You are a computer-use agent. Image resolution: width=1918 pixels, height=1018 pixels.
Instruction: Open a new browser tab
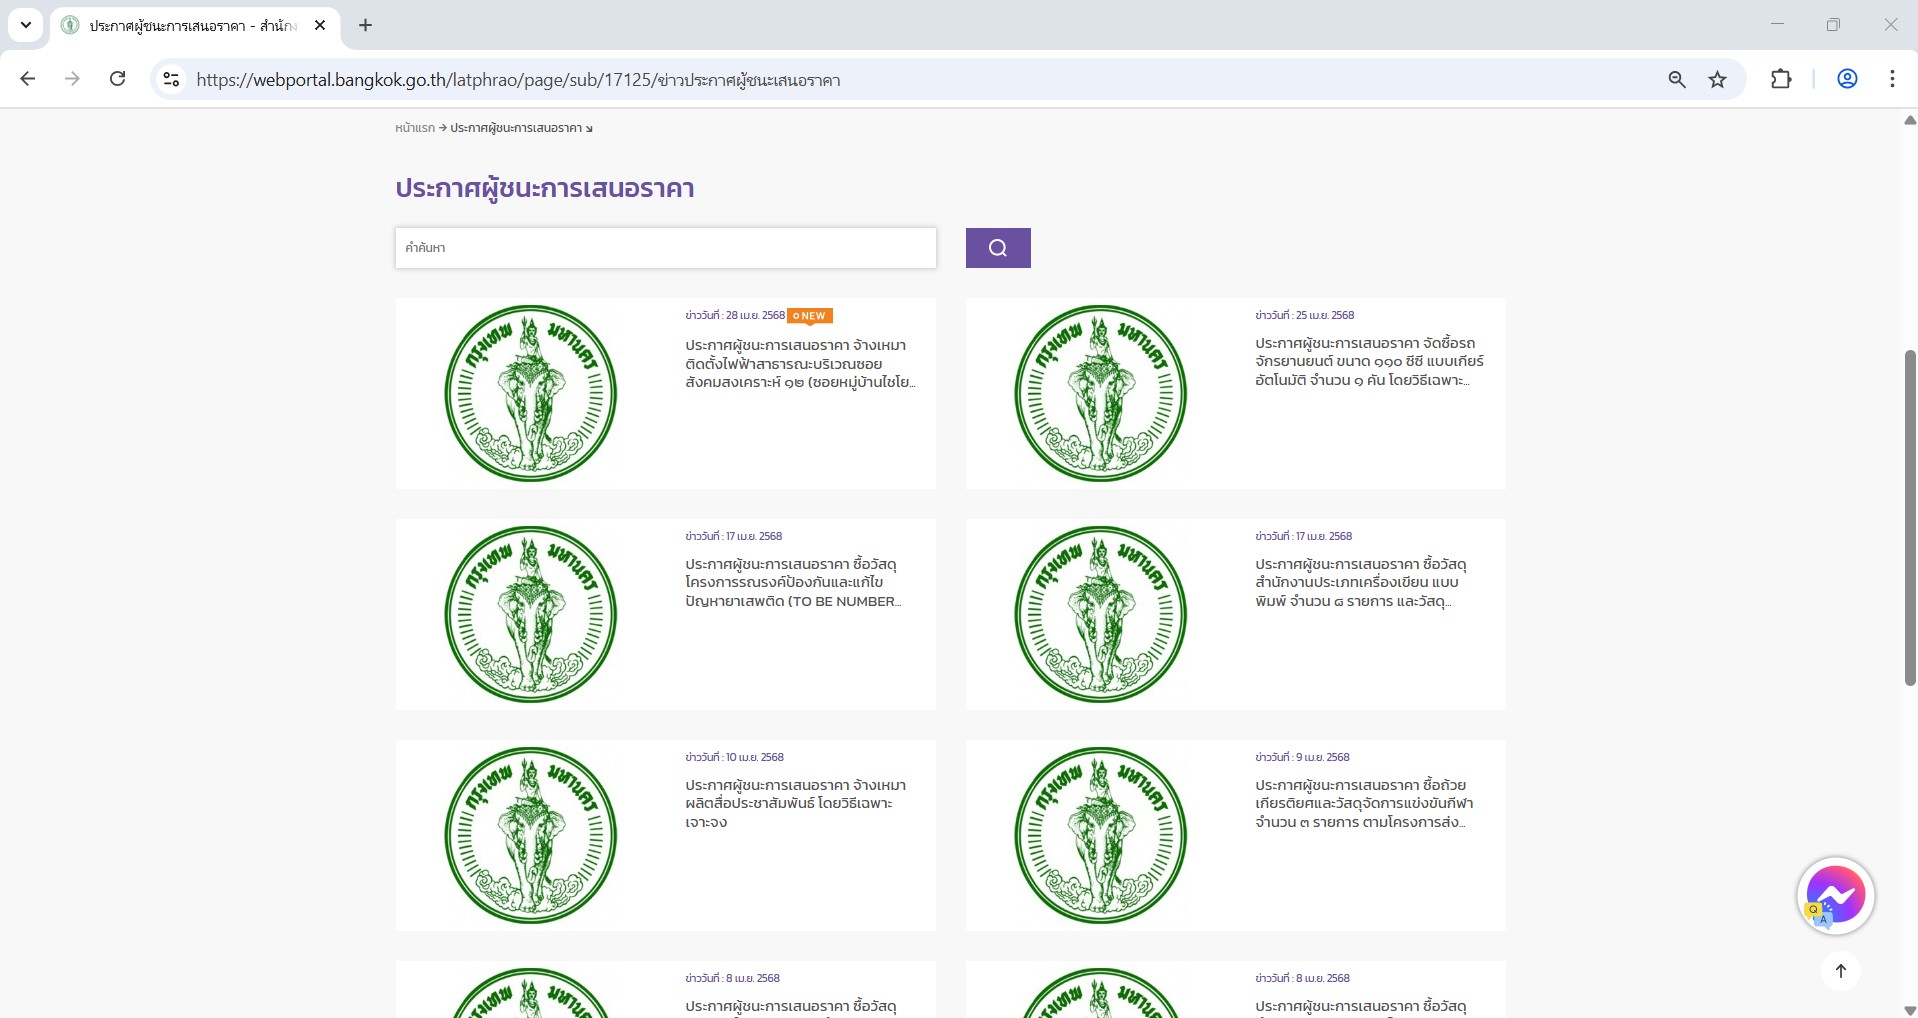click(x=365, y=25)
